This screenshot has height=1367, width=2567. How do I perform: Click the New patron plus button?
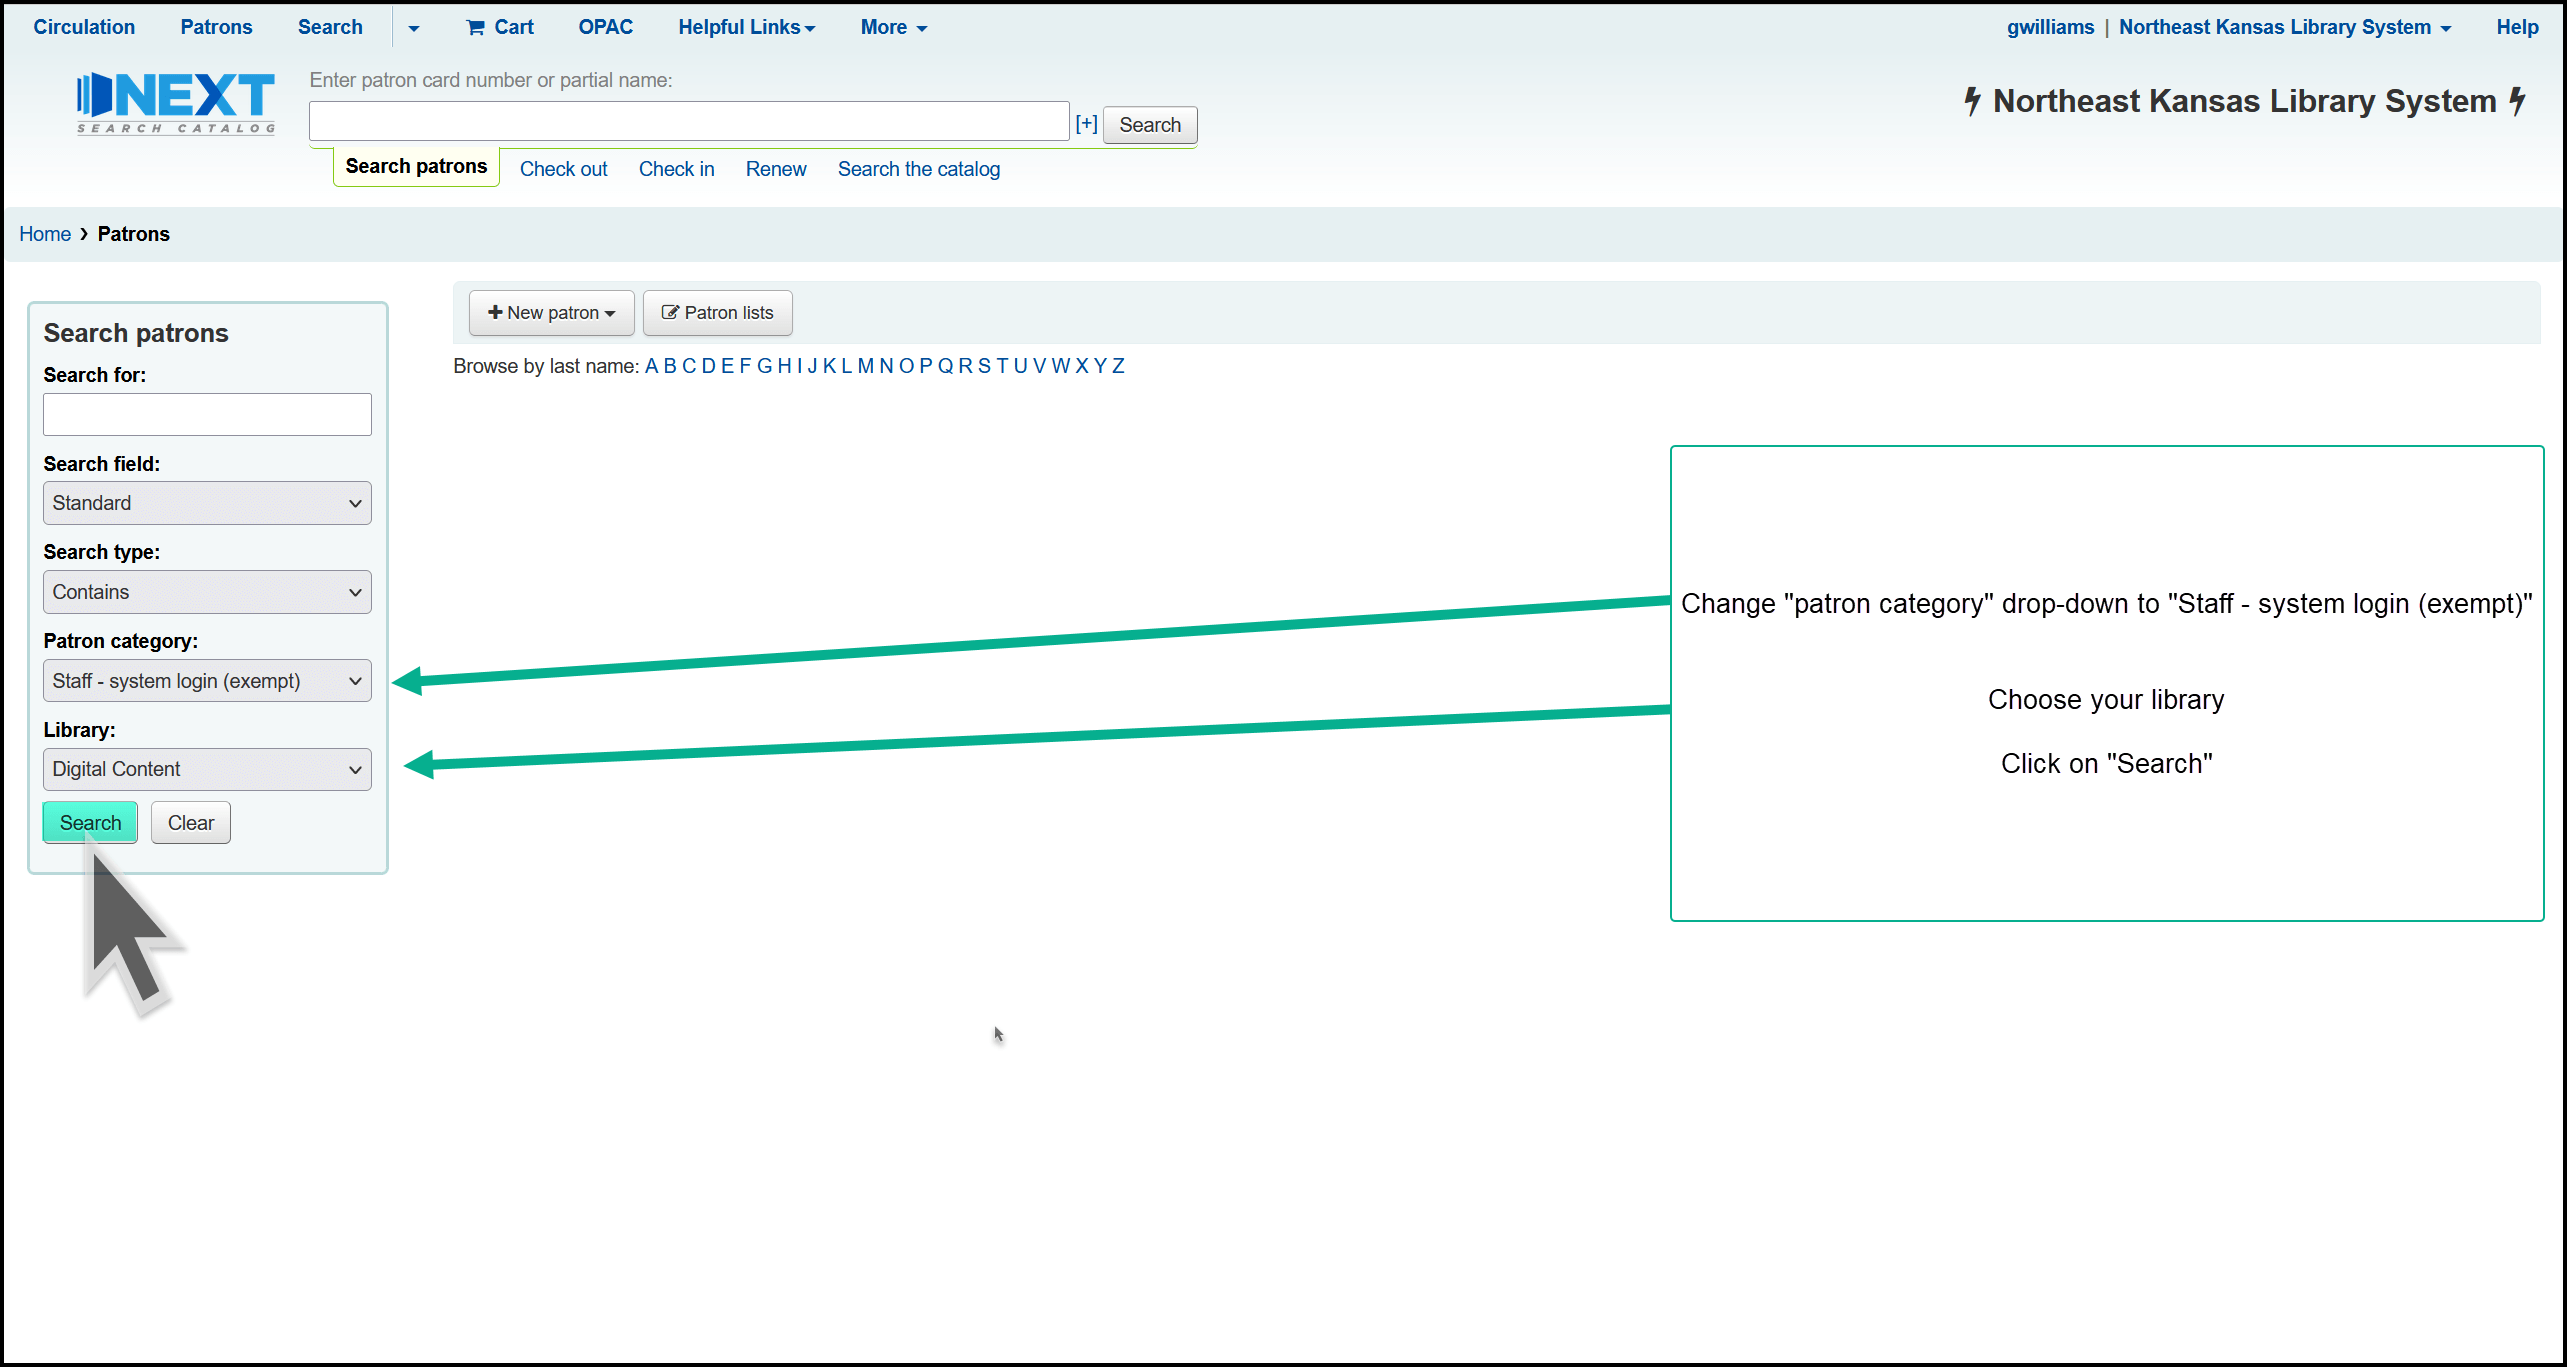click(x=551, y=313)
